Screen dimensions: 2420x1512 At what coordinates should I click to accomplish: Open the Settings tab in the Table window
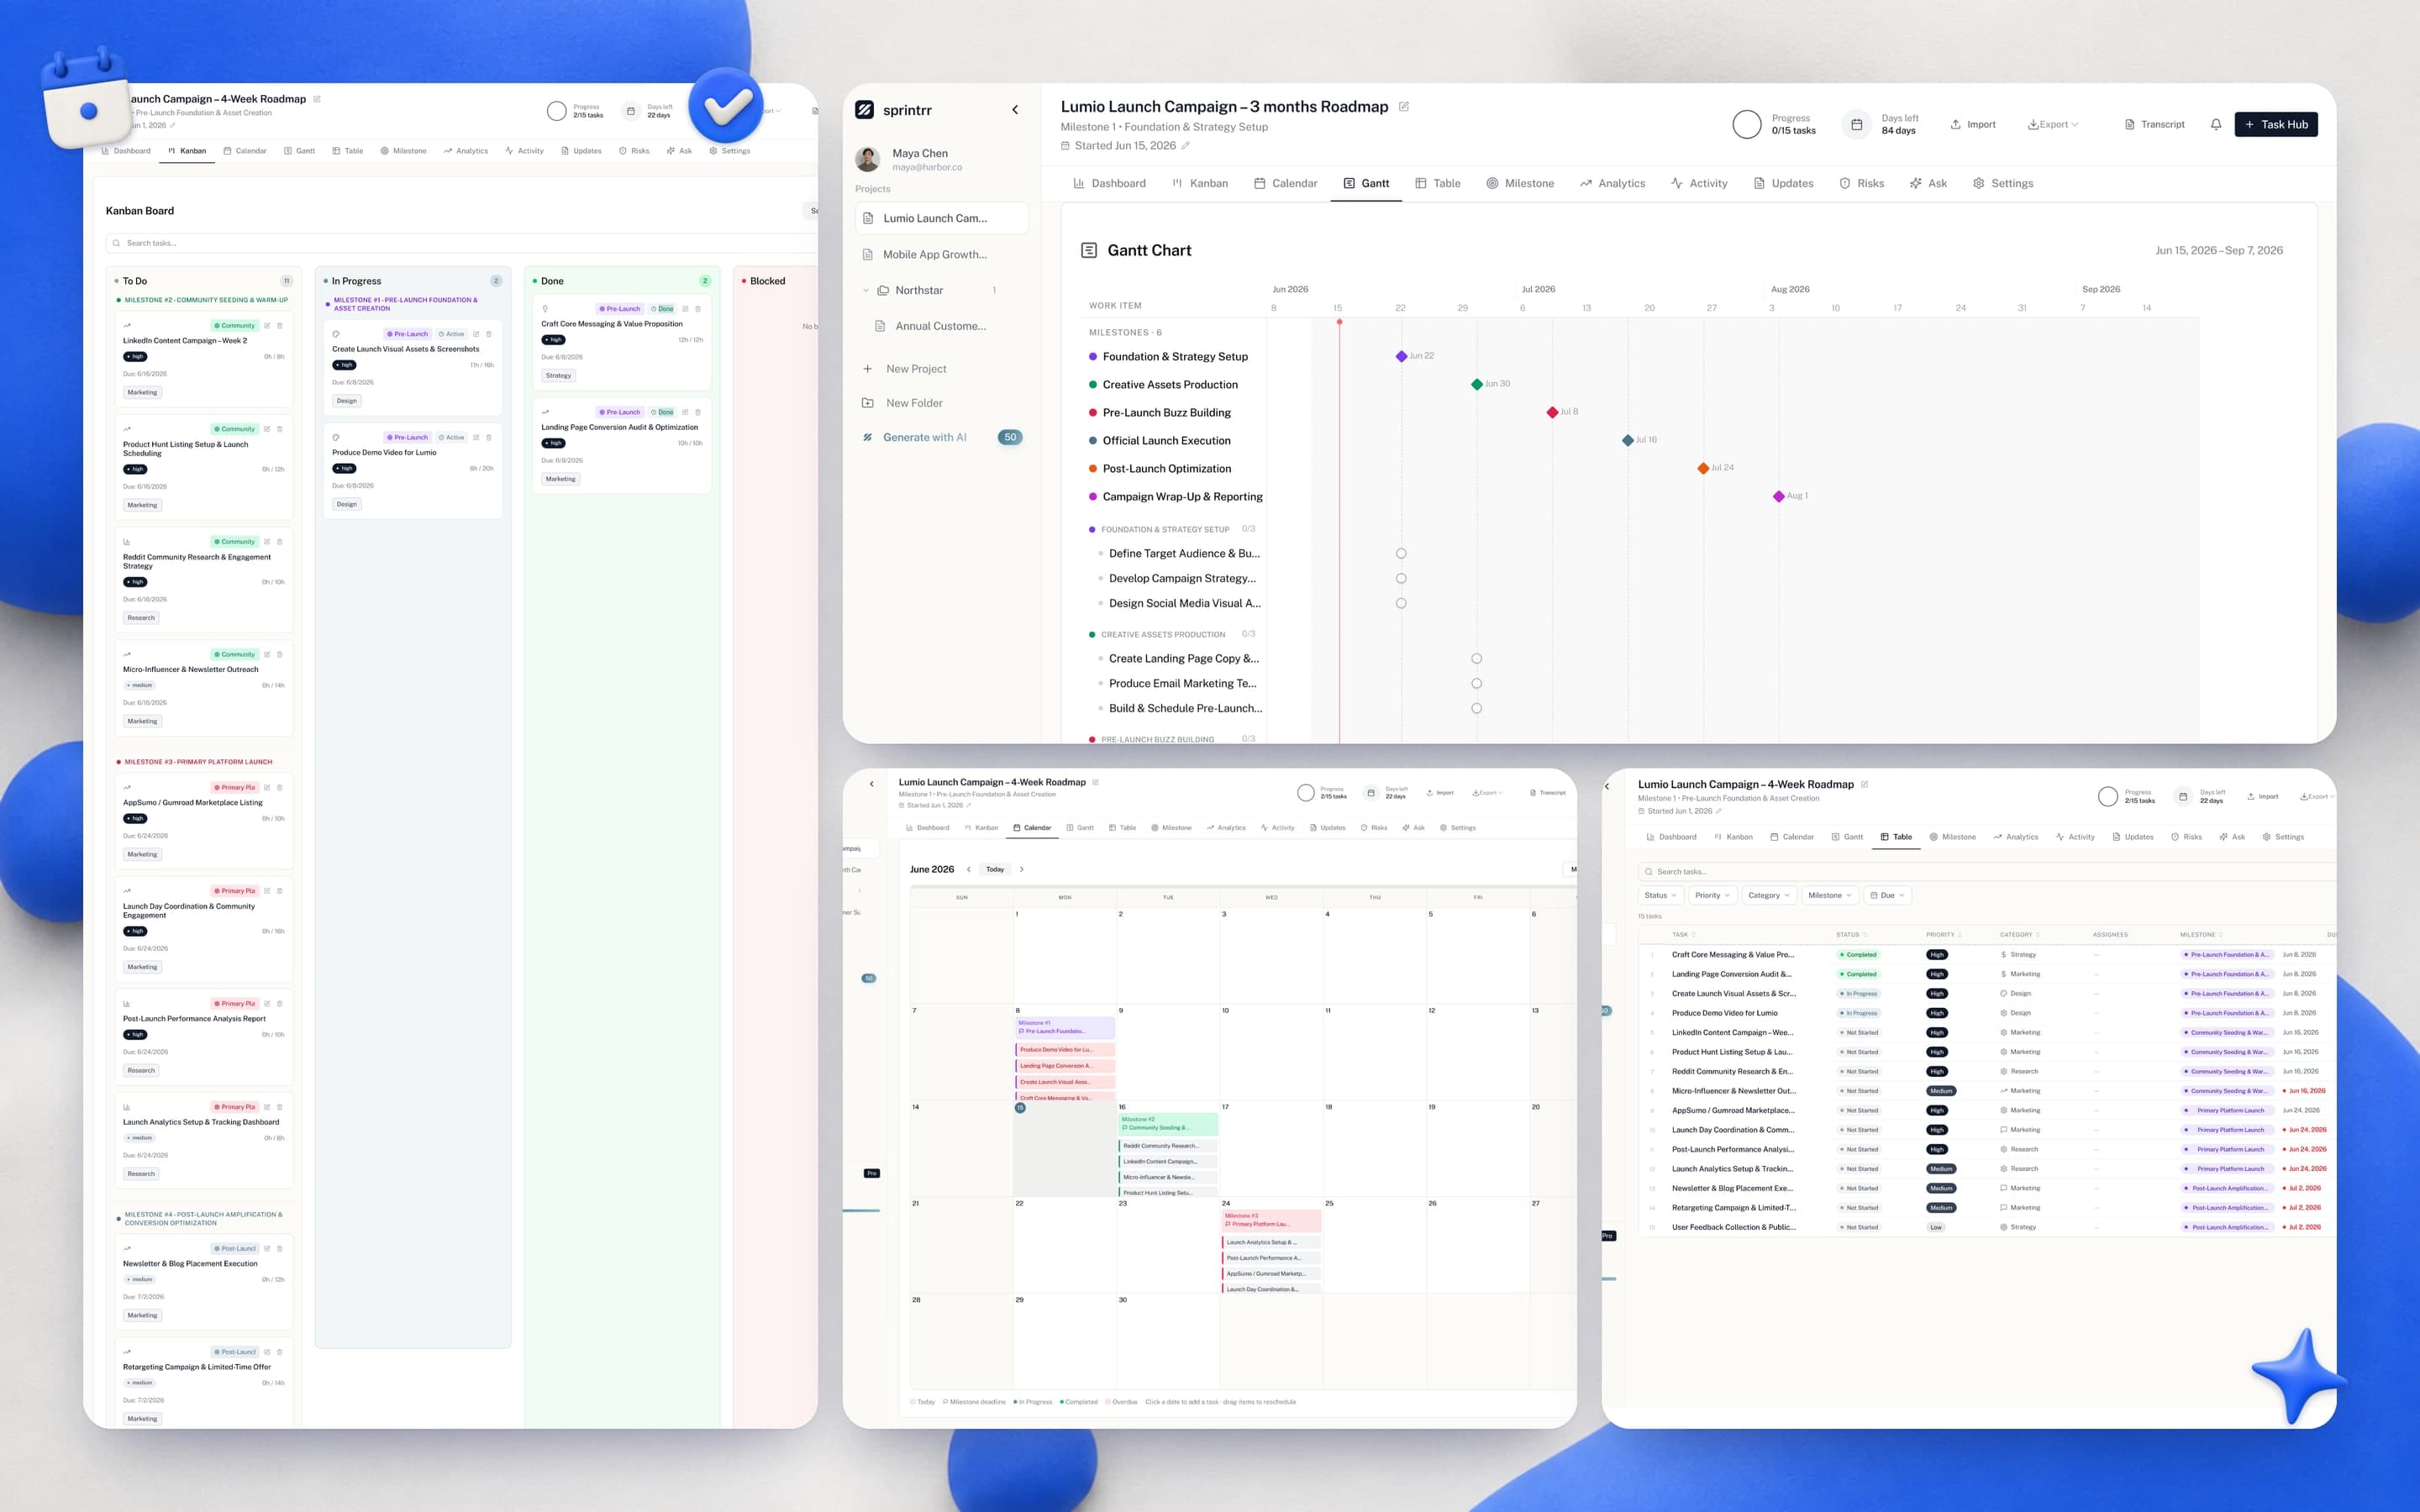[2283, 837]
